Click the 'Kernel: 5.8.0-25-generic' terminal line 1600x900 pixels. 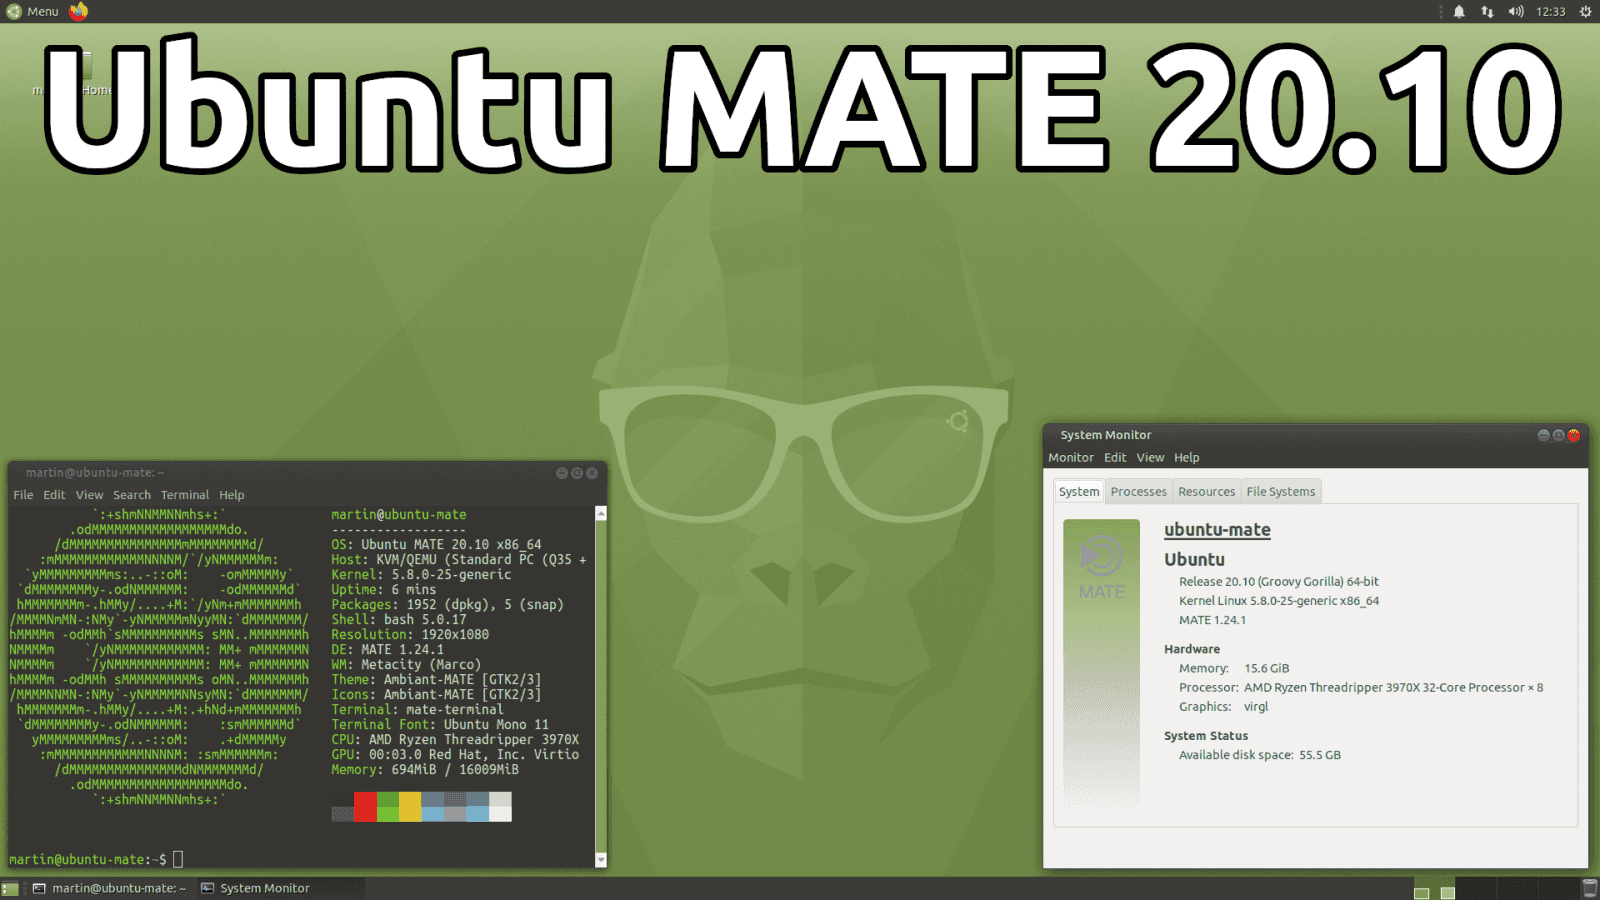[x=421, y=575]
